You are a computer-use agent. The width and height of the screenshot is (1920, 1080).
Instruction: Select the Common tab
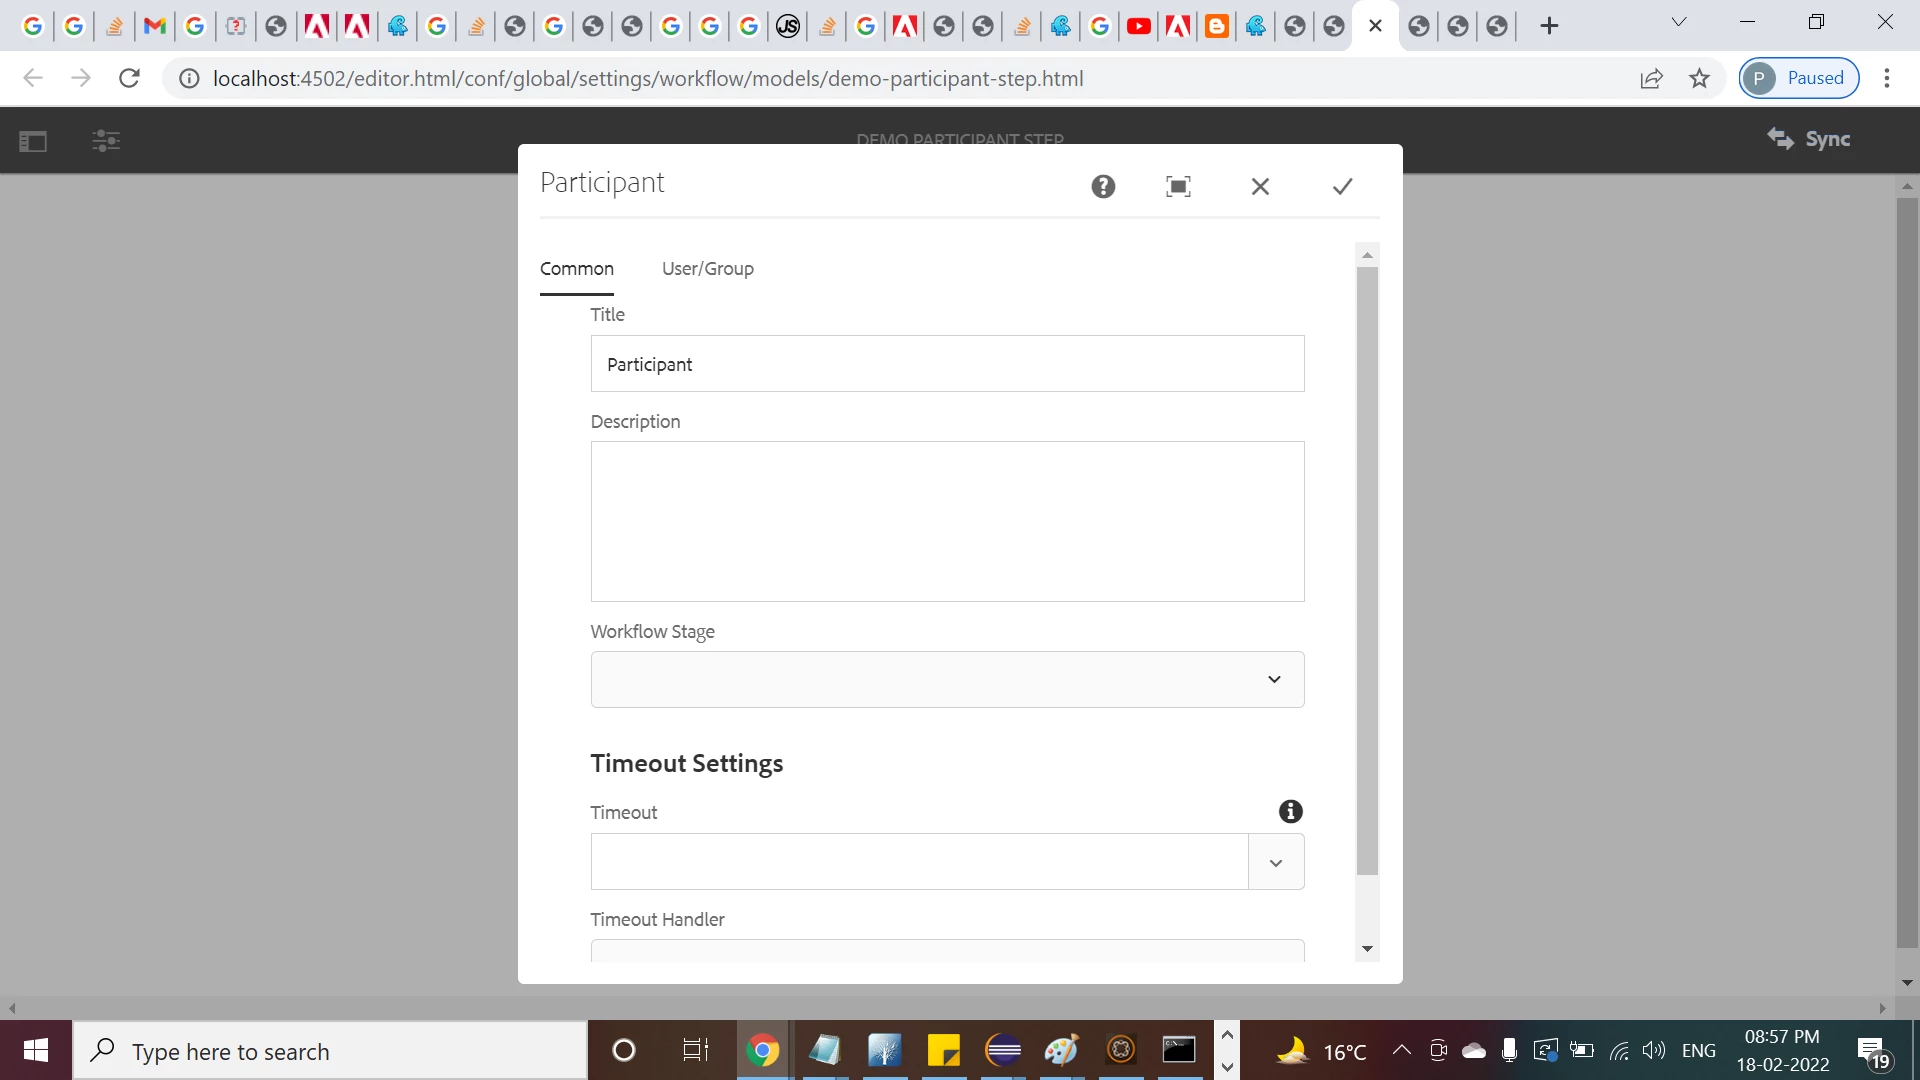[x=577, y=268]
